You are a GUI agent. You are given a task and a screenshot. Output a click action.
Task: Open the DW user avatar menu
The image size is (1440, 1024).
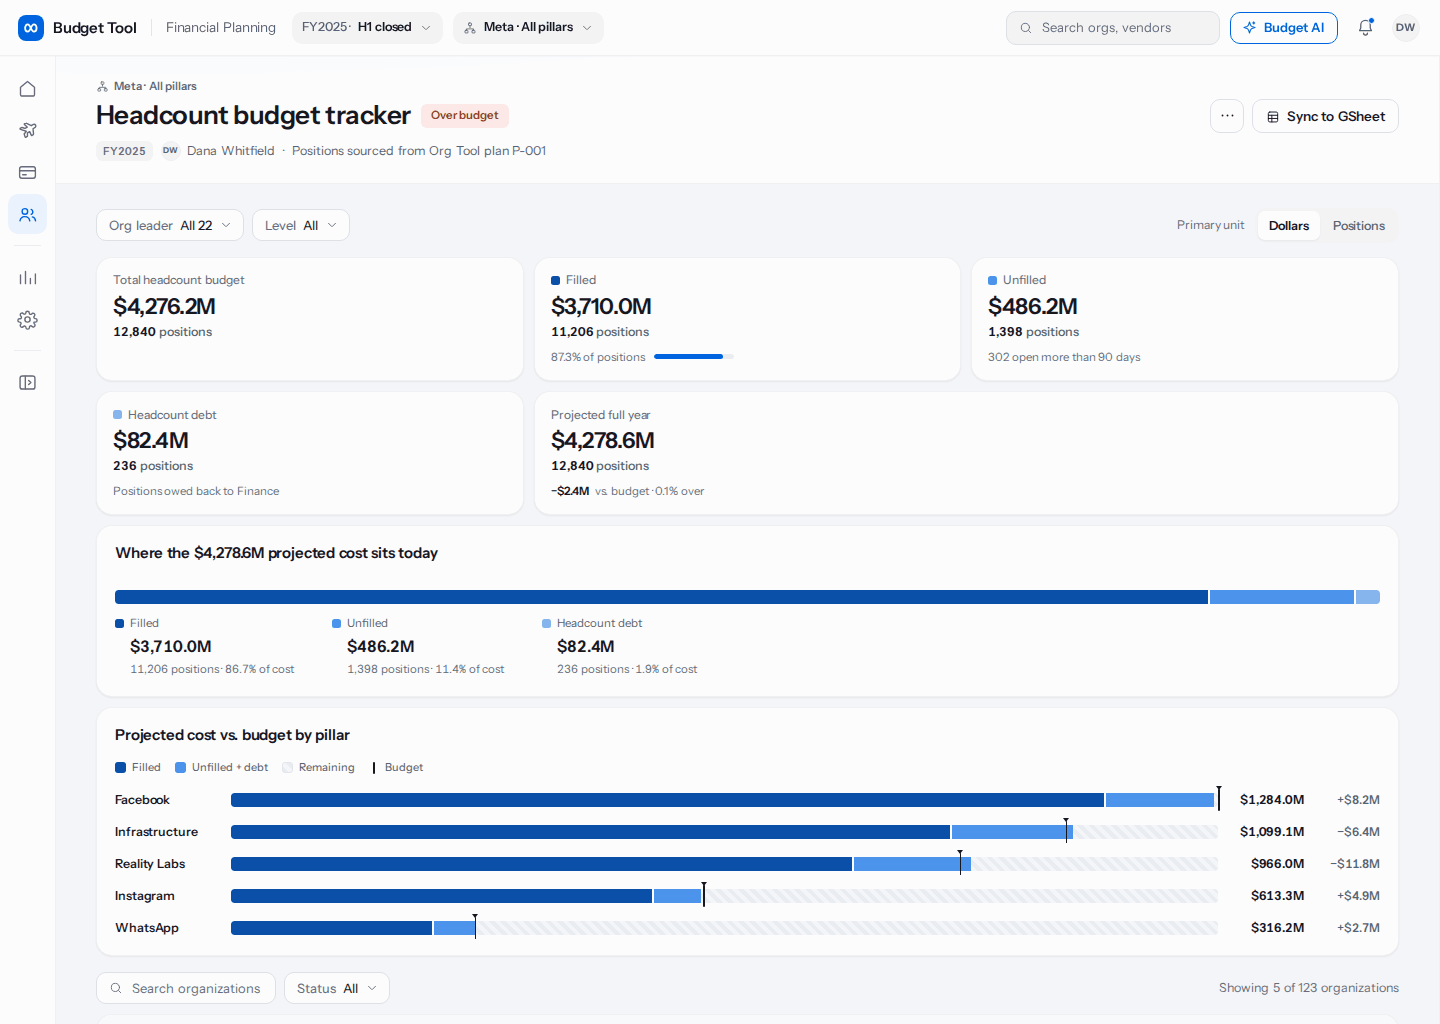pos(1405,28)
